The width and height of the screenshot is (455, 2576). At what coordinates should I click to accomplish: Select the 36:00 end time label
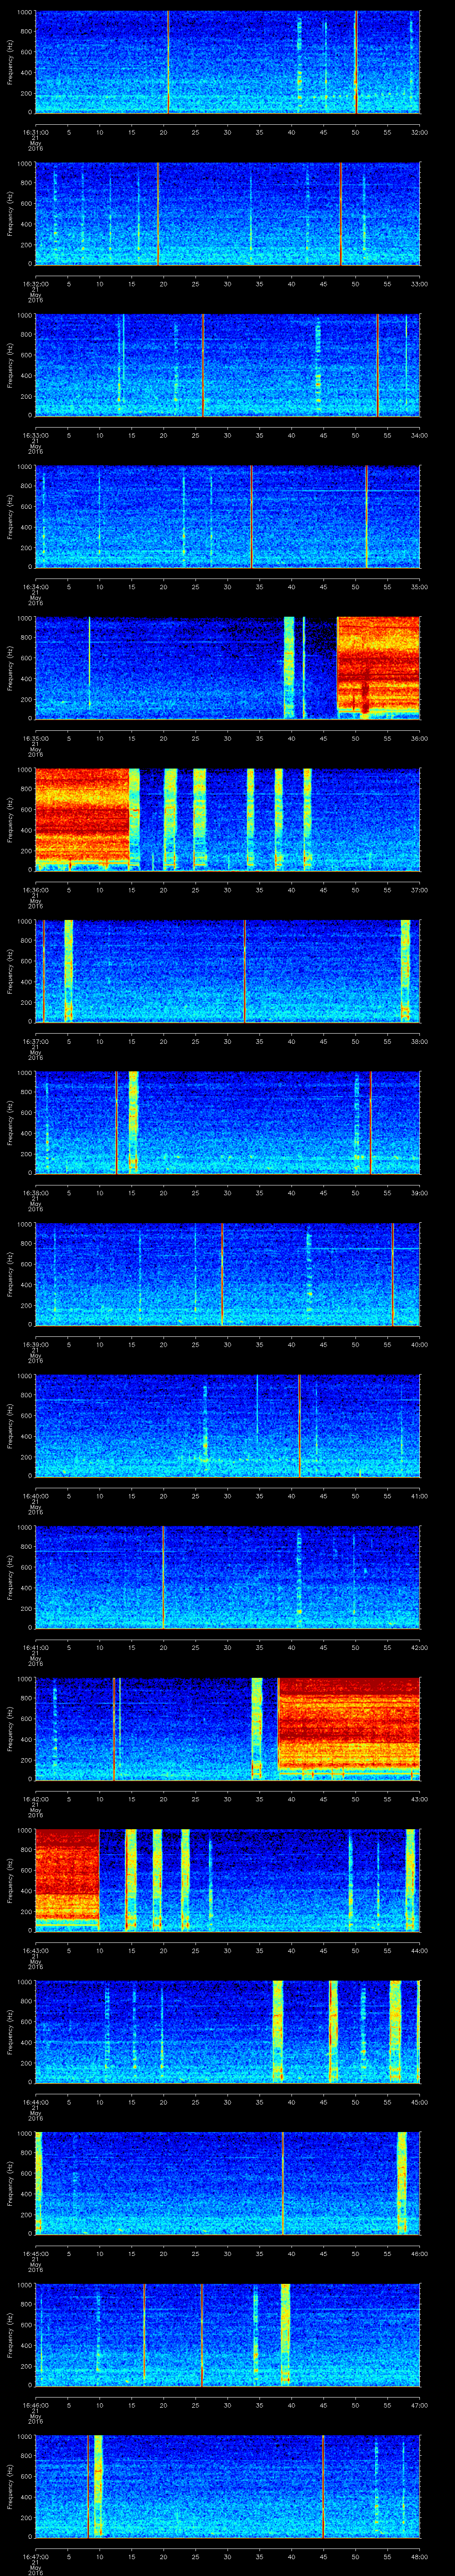419,737
